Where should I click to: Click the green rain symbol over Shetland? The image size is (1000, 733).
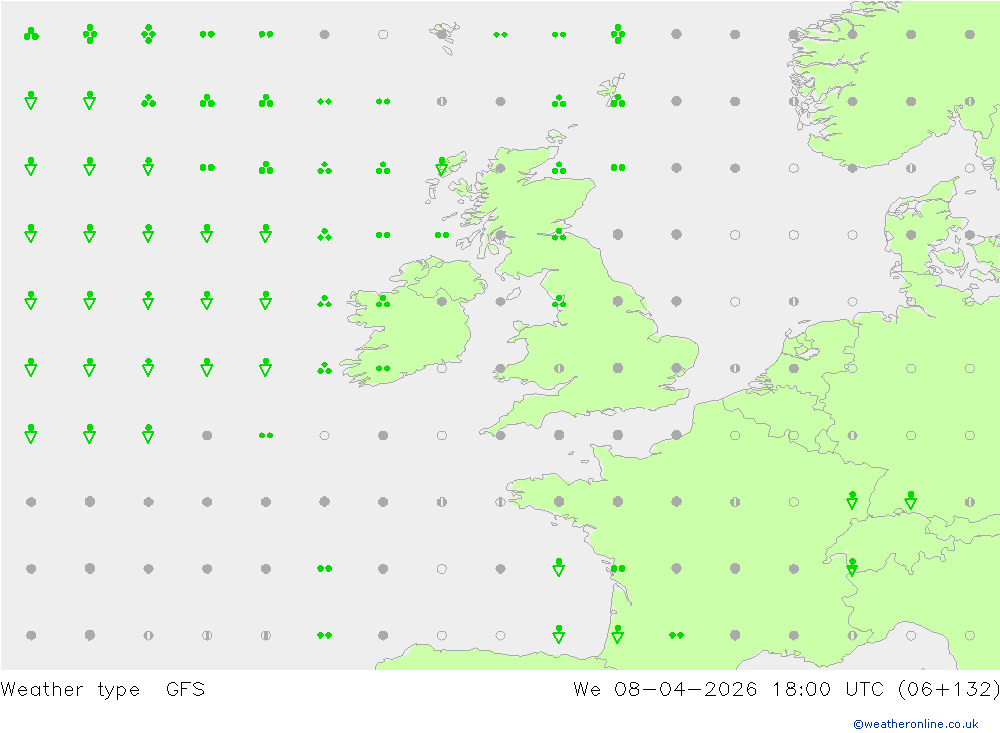pos(617,101)
